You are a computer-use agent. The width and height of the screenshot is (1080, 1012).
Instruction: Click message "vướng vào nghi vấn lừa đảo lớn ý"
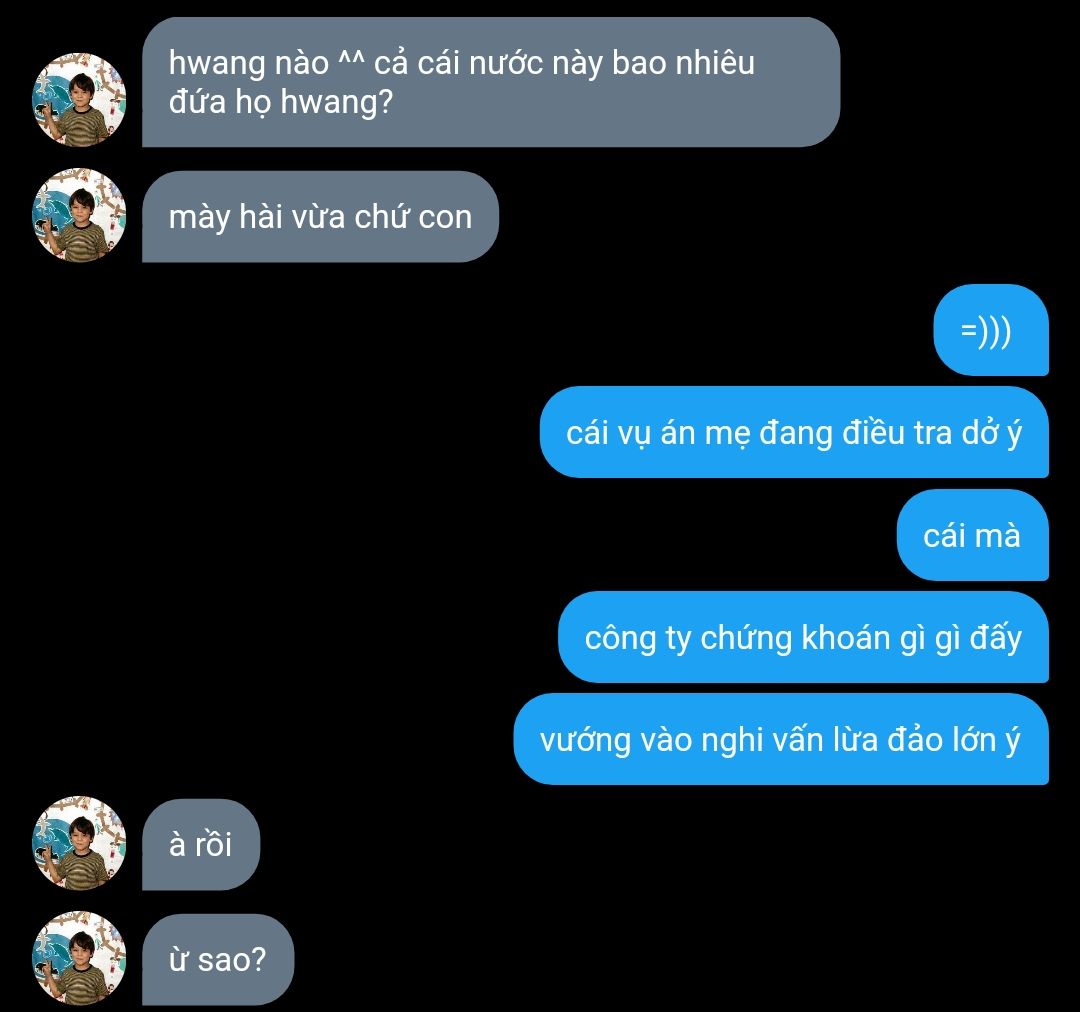click(x=781, y=739)
